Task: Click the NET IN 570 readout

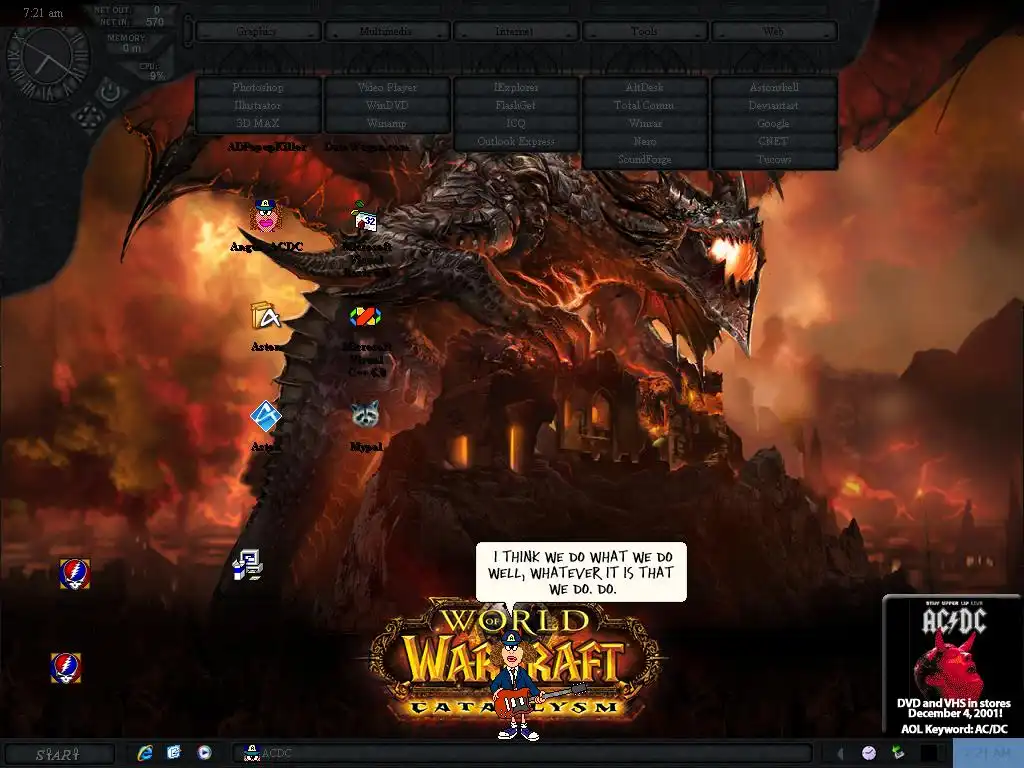Action: (x=132, y=22)
